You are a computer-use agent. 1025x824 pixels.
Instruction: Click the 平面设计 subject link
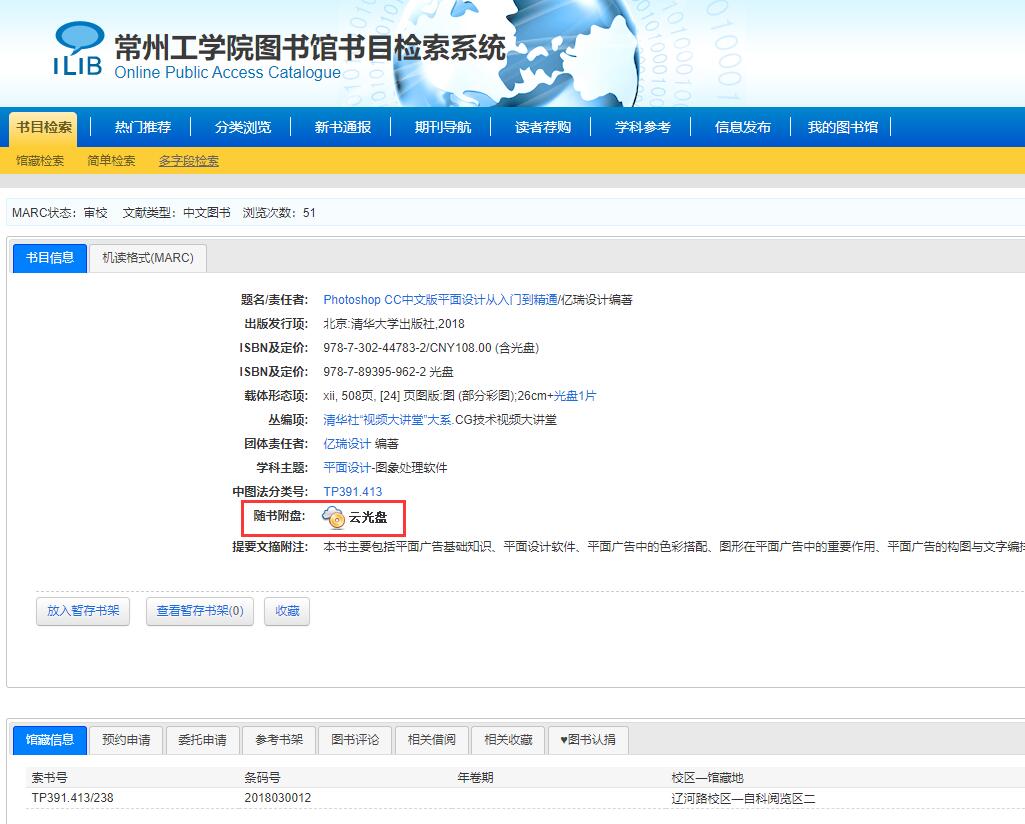coord(347,468)
